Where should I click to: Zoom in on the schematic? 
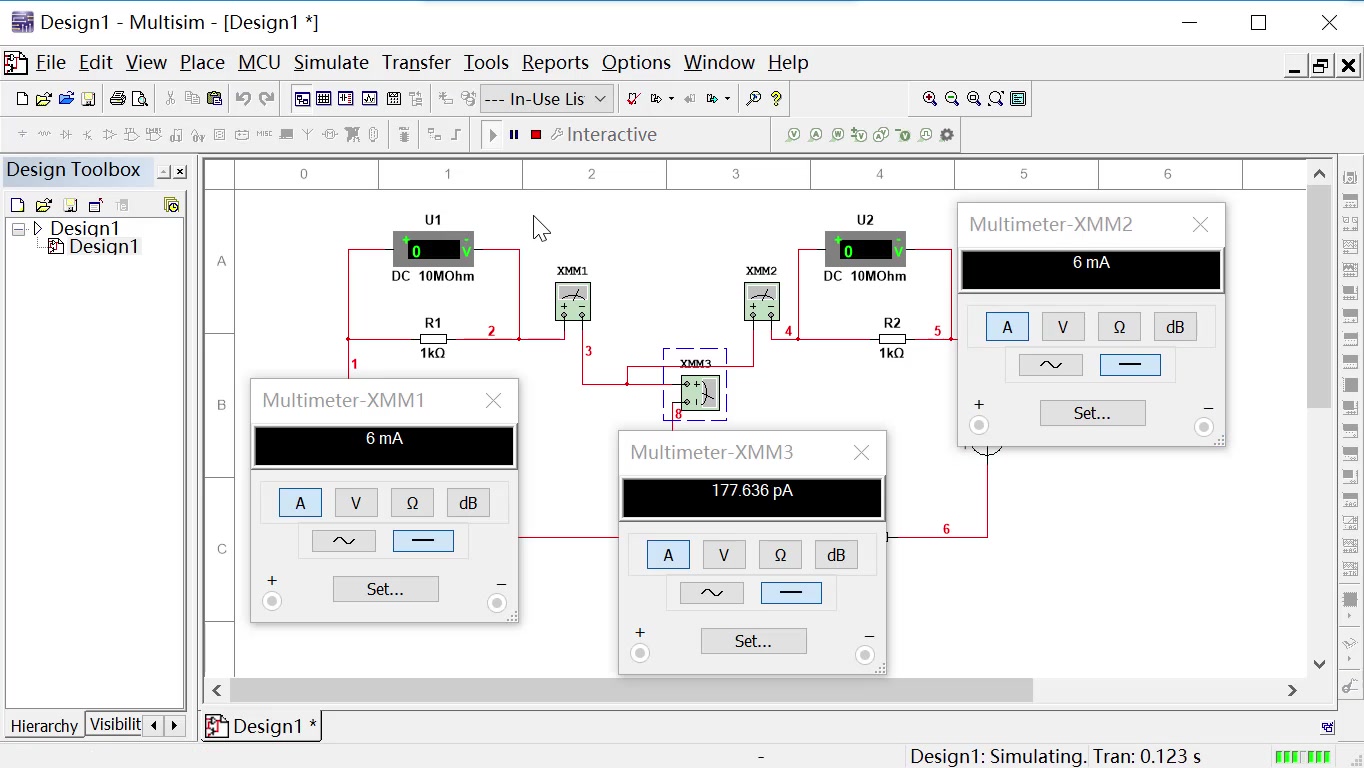coord(930,99)
